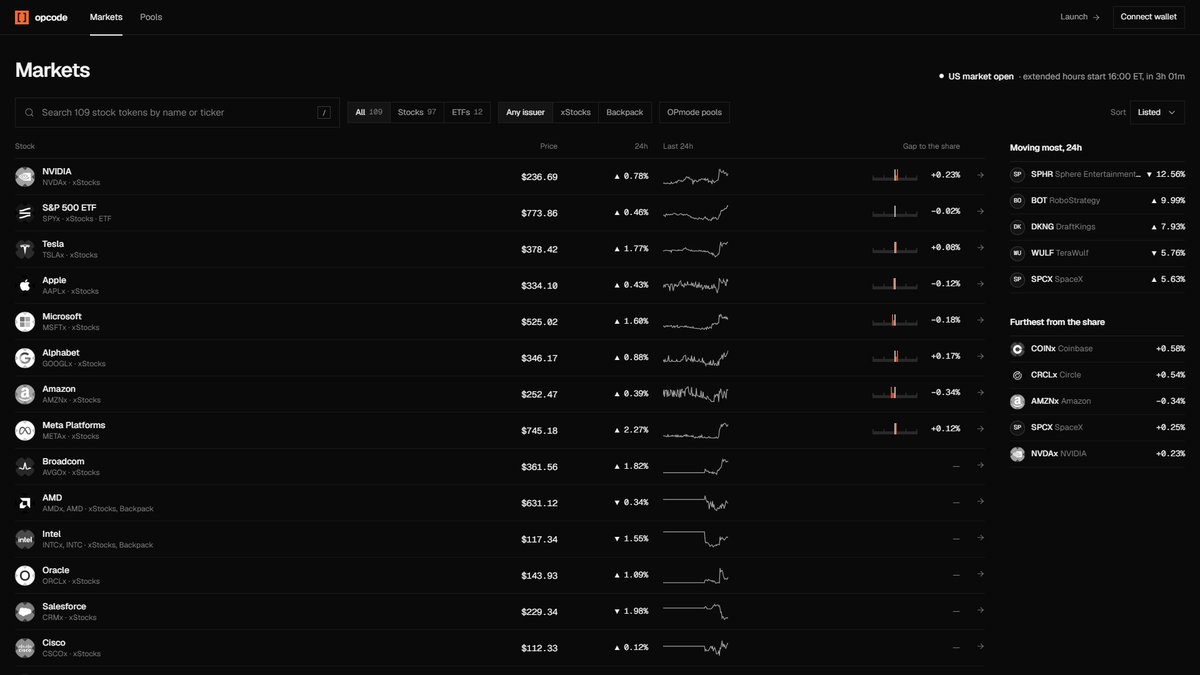This screenshot has width=1200, height=675.
Task: Click the Meta Platforms logo
Action: click(x=25, y=431)
